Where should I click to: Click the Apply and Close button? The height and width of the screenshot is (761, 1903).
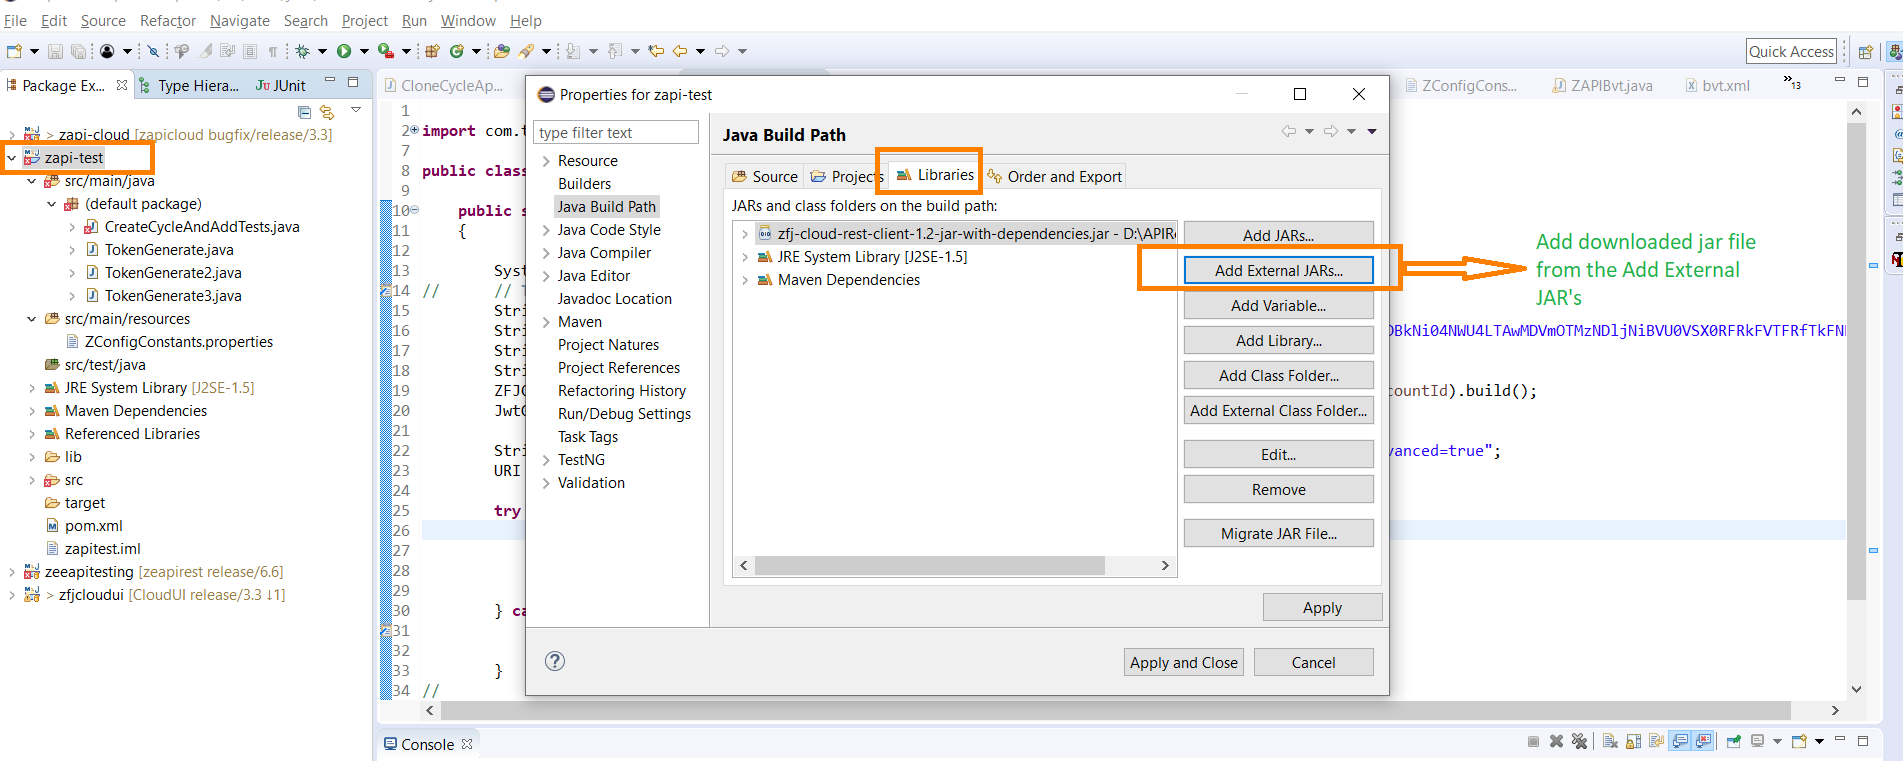pos(1184,662)
